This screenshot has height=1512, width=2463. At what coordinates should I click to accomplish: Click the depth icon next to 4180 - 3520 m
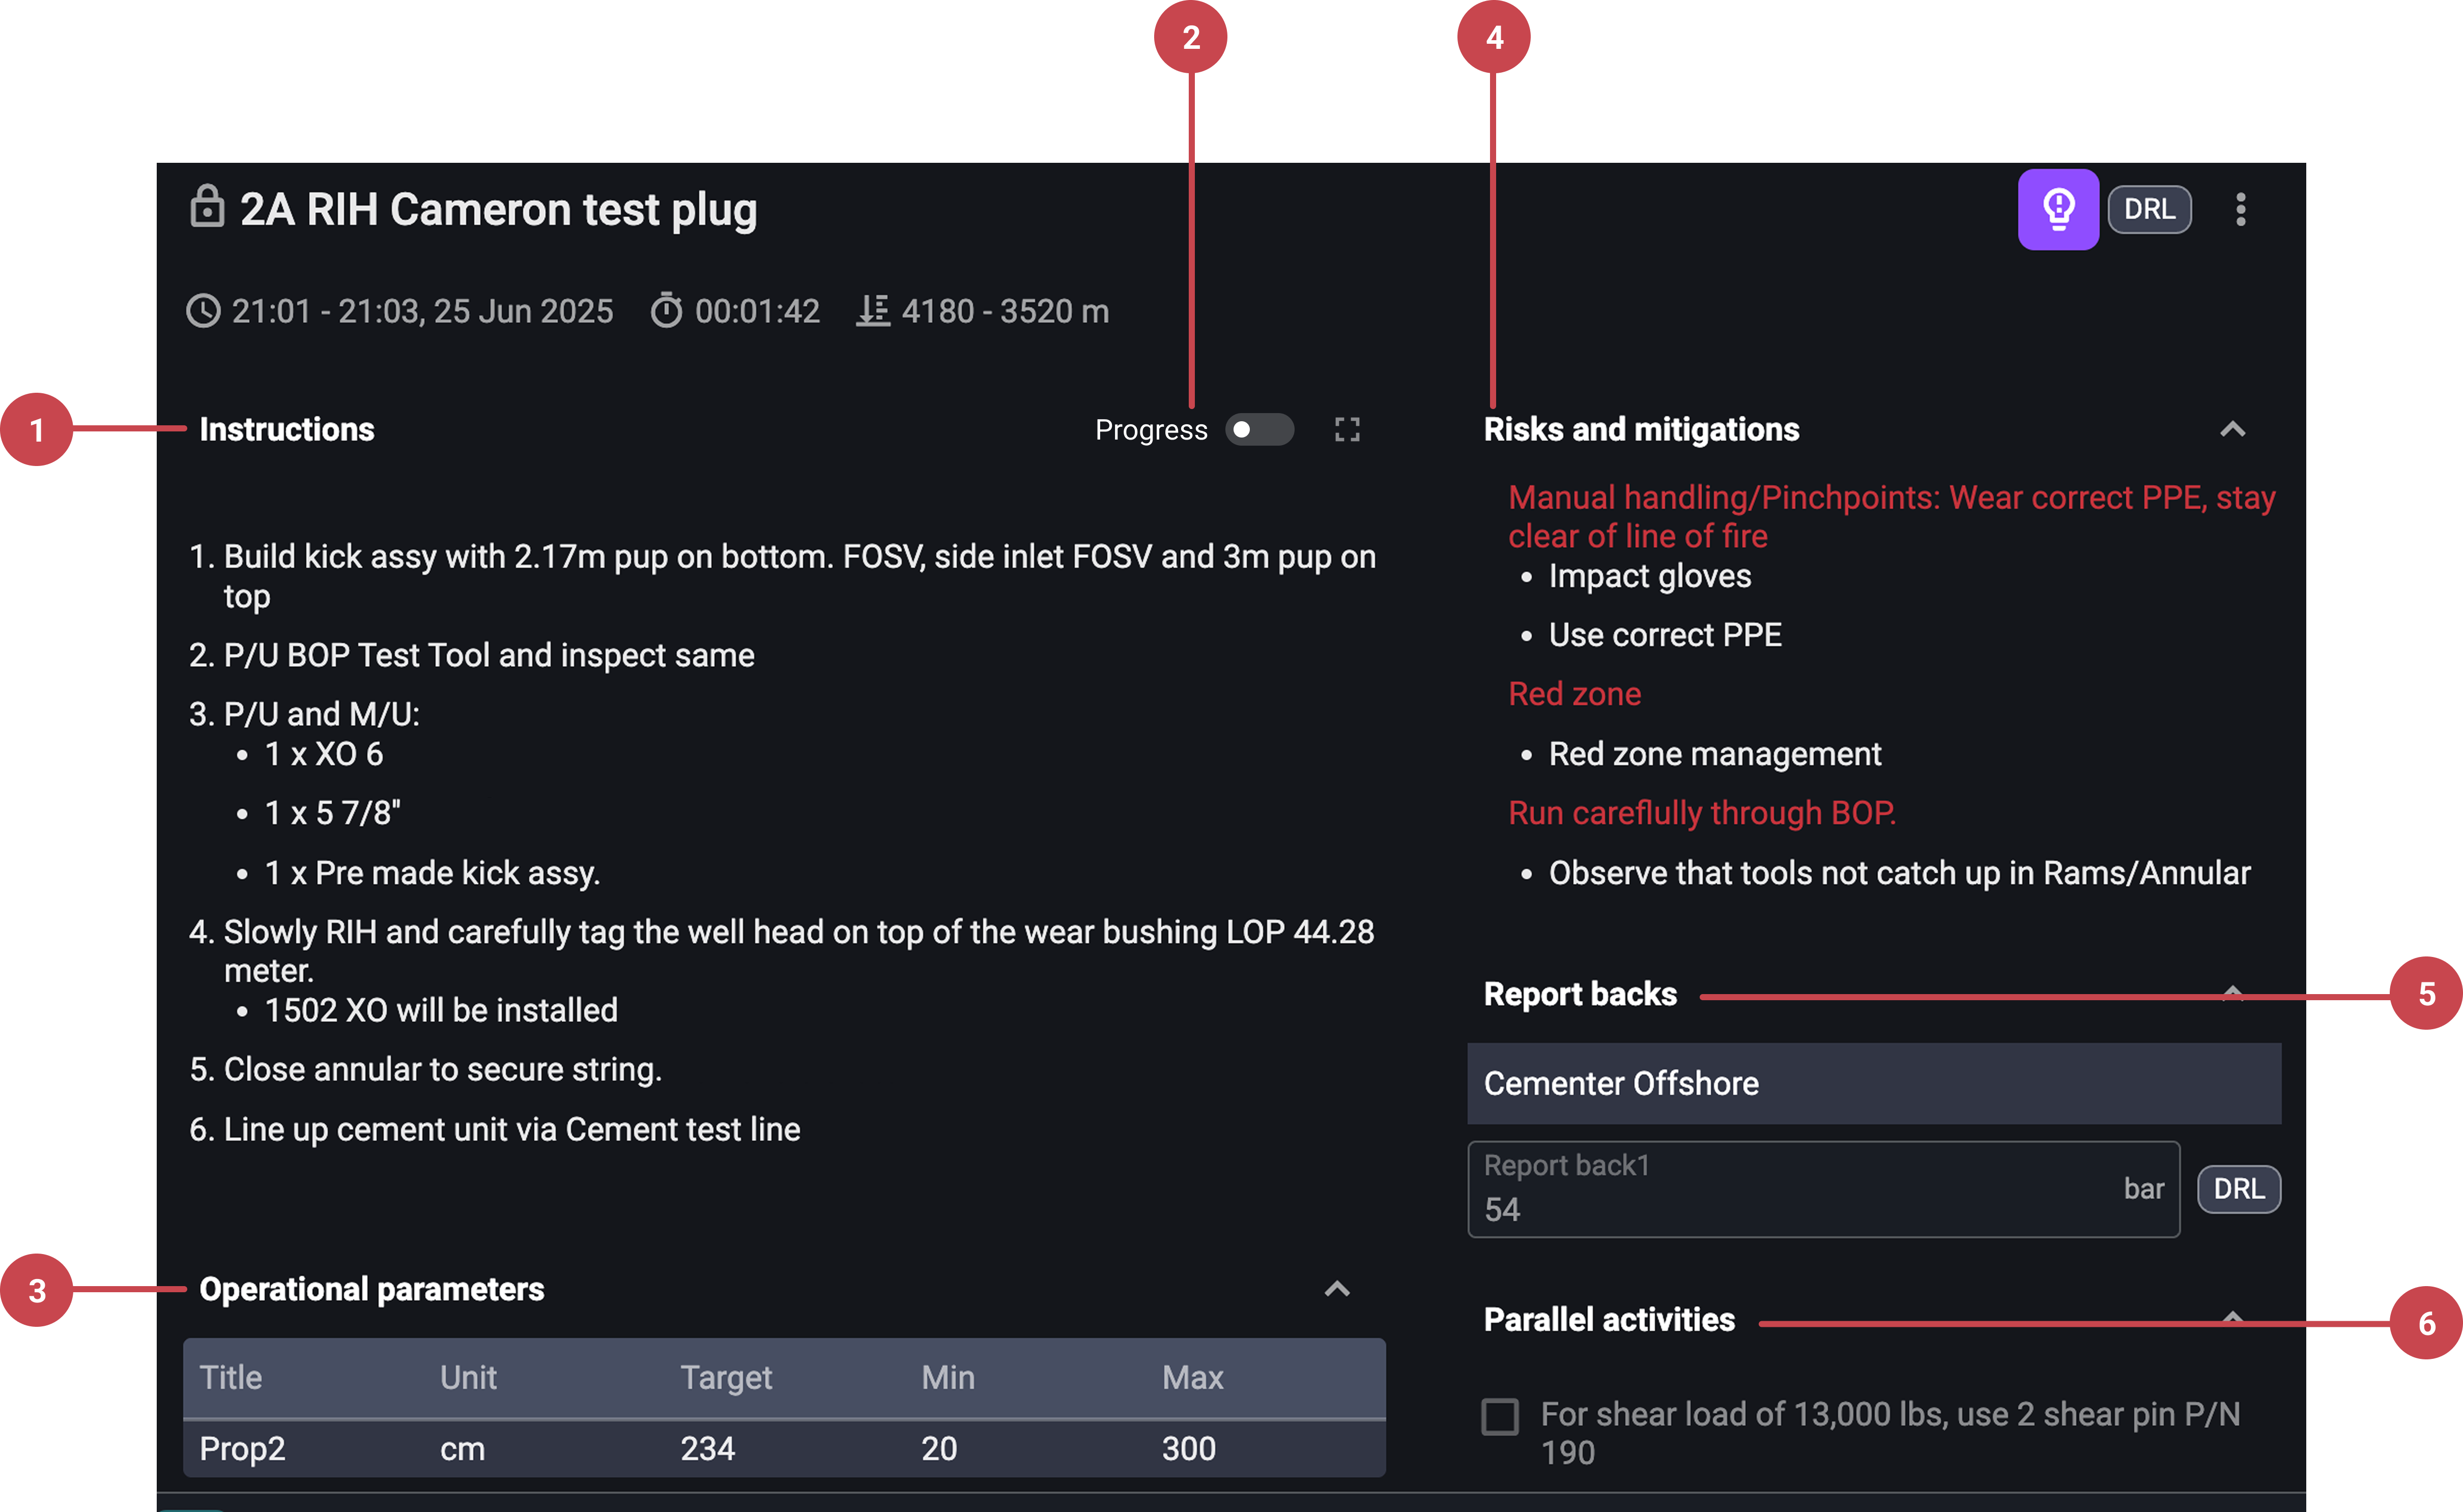[872, 311]
